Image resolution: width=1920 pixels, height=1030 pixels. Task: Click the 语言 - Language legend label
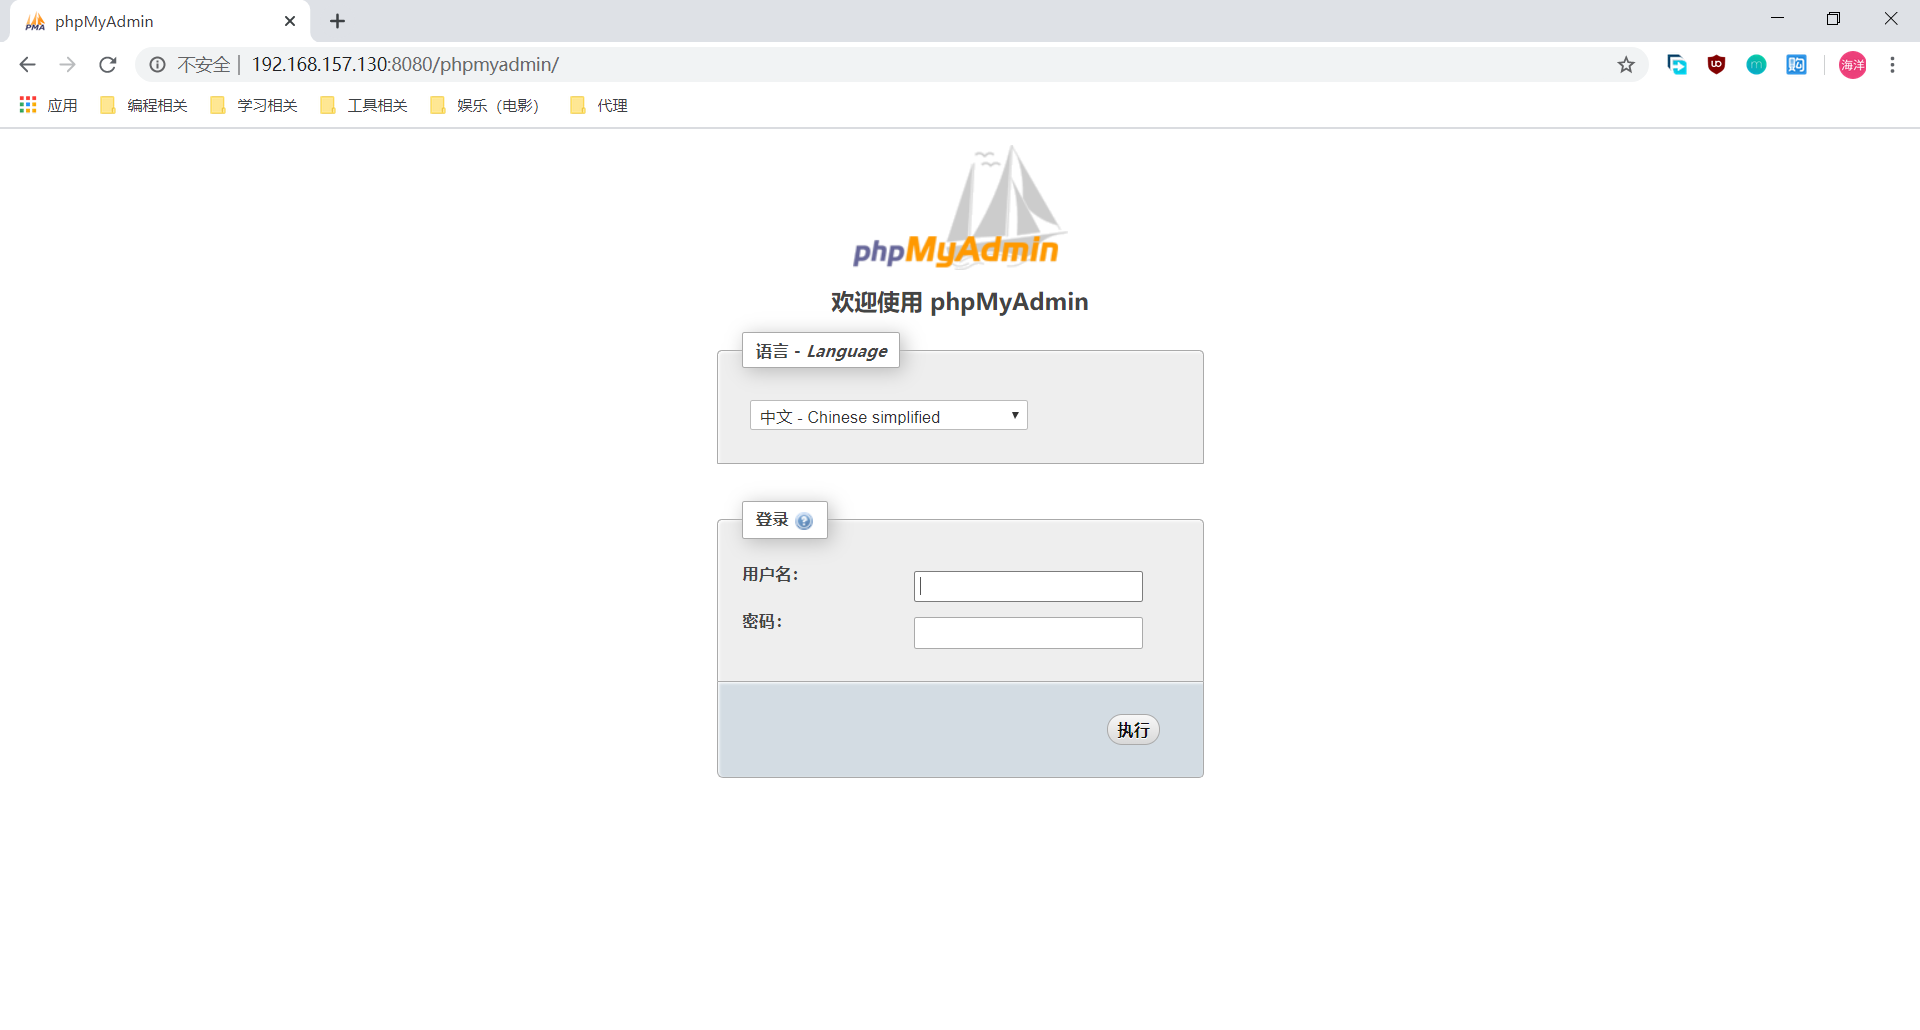click(x=821, y=351)
